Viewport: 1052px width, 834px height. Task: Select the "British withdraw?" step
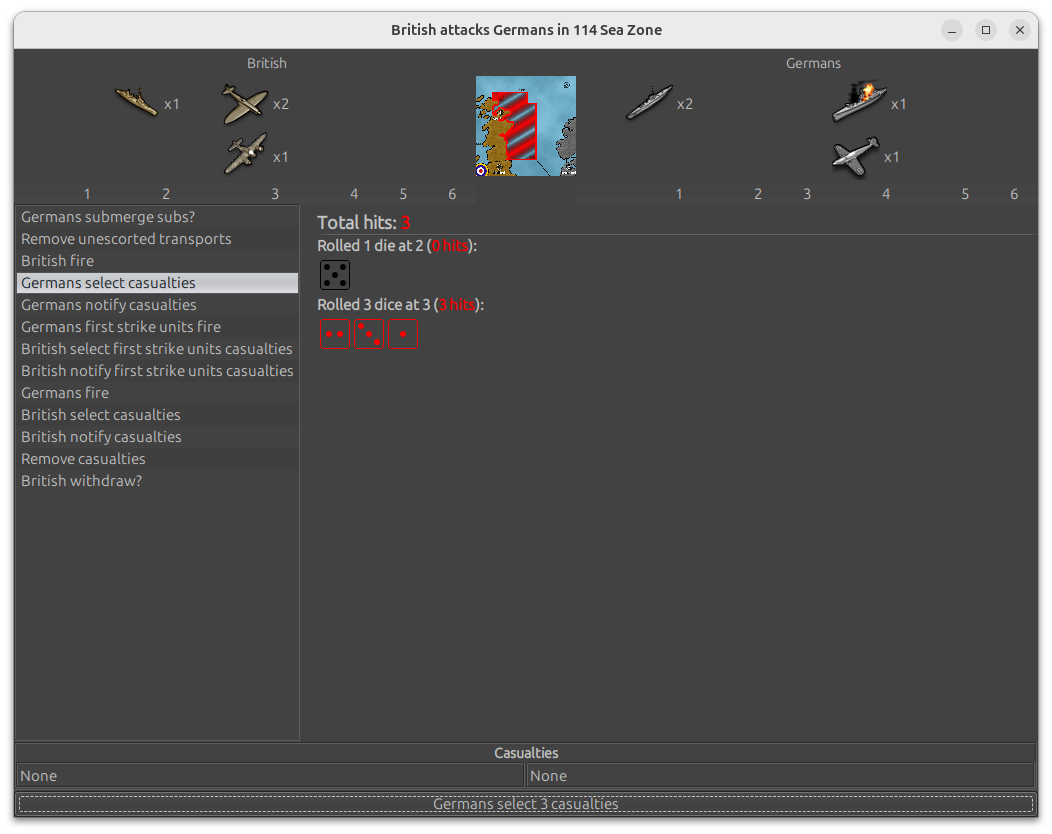pyautogui.click(x=82, y=481)
